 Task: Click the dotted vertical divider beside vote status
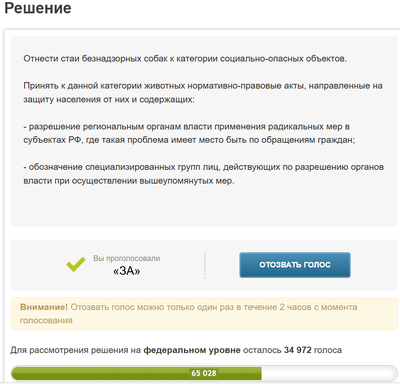click(x=205, y=265)
